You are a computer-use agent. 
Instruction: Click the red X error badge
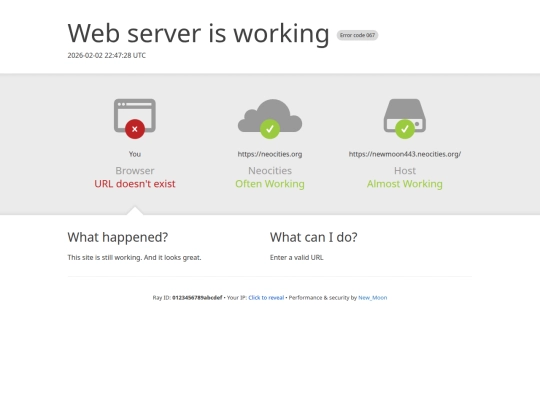[x=135, y=129]
